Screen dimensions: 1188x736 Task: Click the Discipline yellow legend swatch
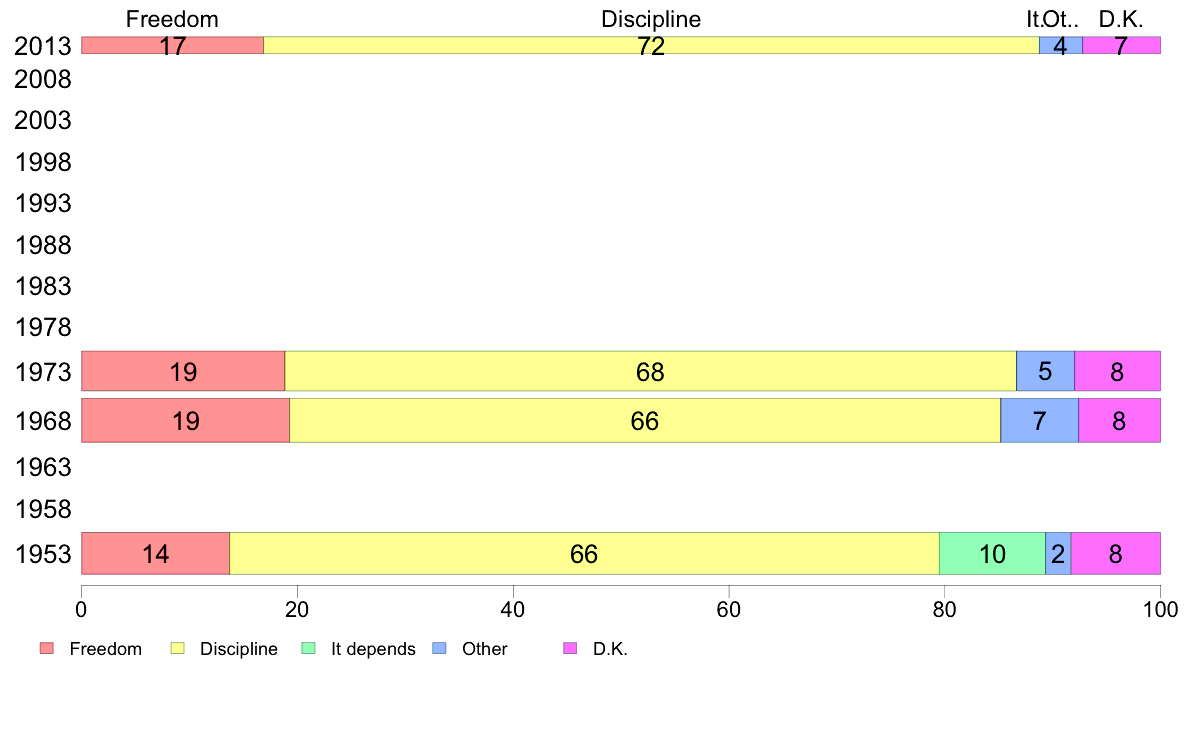click(x=177, y=649)
